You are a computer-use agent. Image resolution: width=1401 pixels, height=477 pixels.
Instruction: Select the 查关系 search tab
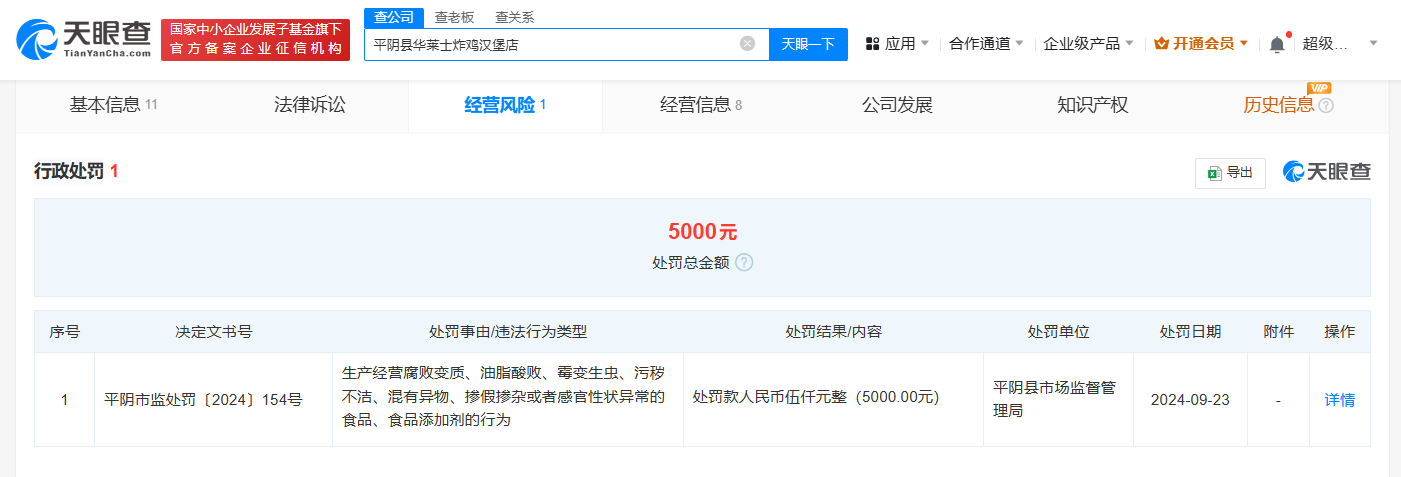(x=515, y=17)
